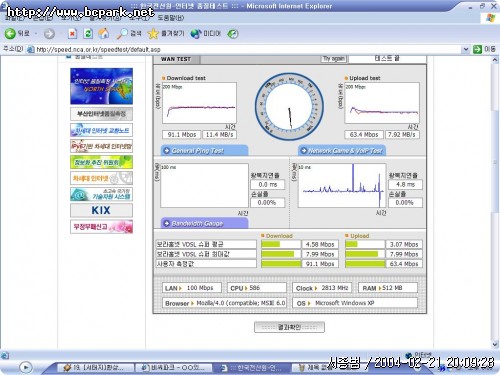Open the Home page icon

(x=104, y=33)
